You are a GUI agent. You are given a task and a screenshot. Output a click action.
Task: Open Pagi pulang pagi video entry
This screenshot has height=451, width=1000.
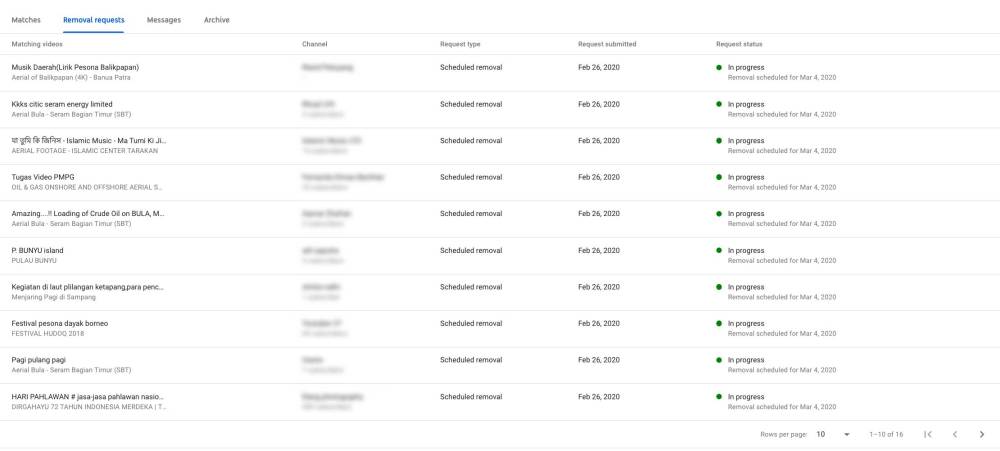(39, 360)
